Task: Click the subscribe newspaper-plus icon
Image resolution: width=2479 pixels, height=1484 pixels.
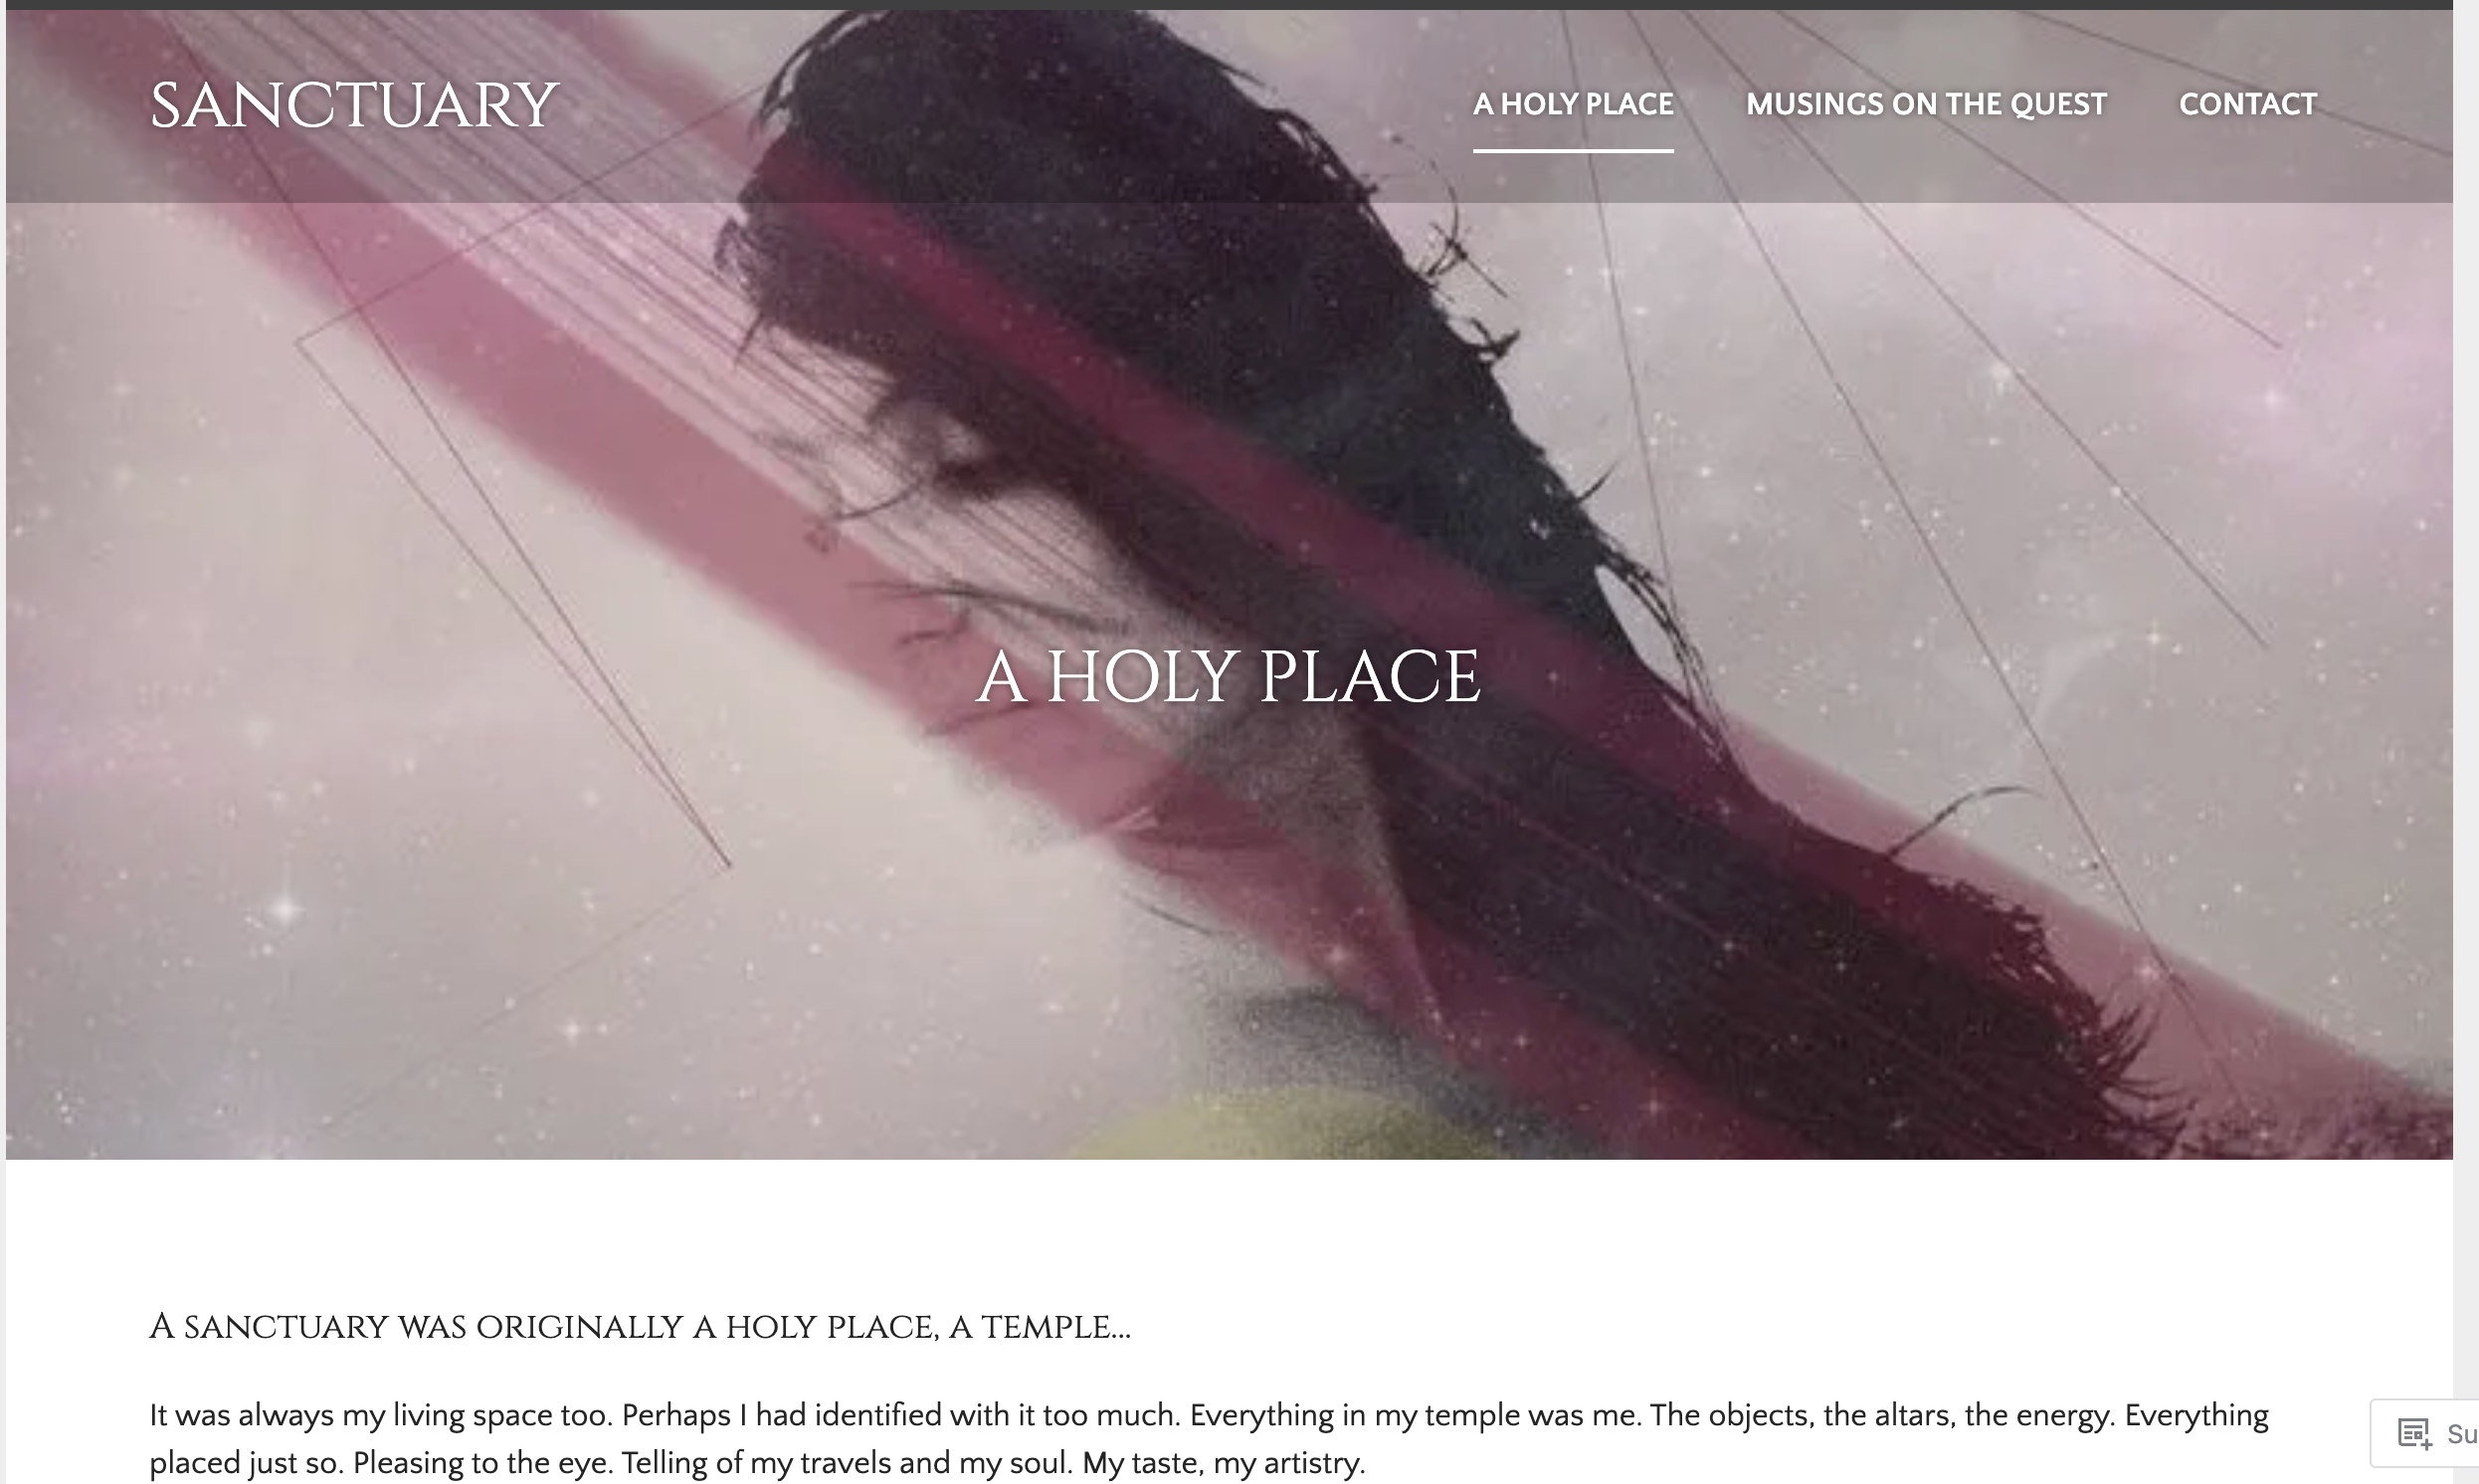Action: point(2415,1433)
